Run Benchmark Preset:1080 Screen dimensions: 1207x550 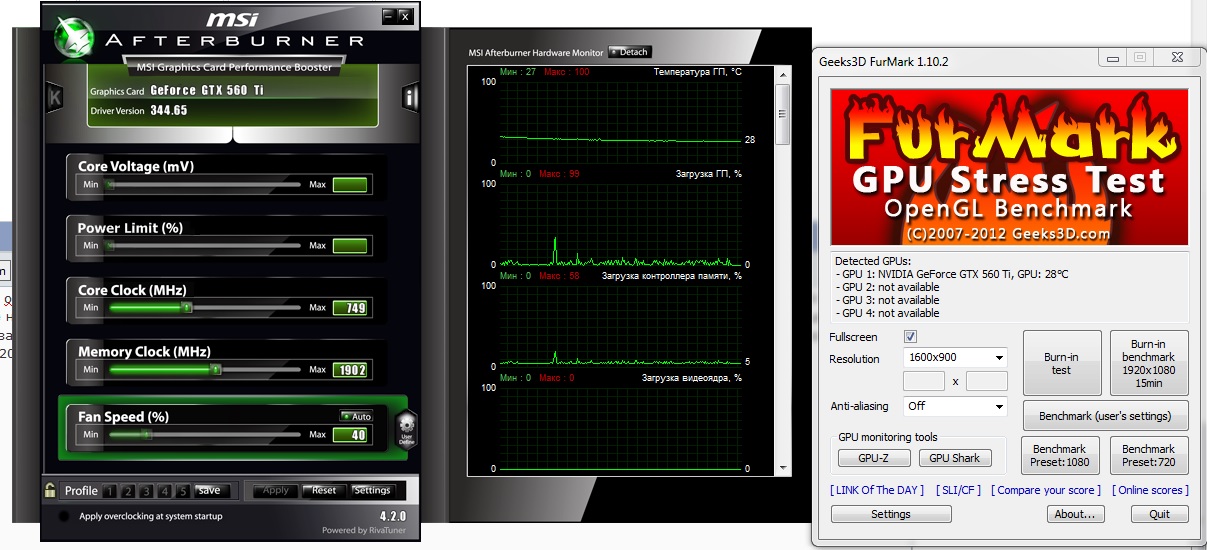tap(1061, 455)
